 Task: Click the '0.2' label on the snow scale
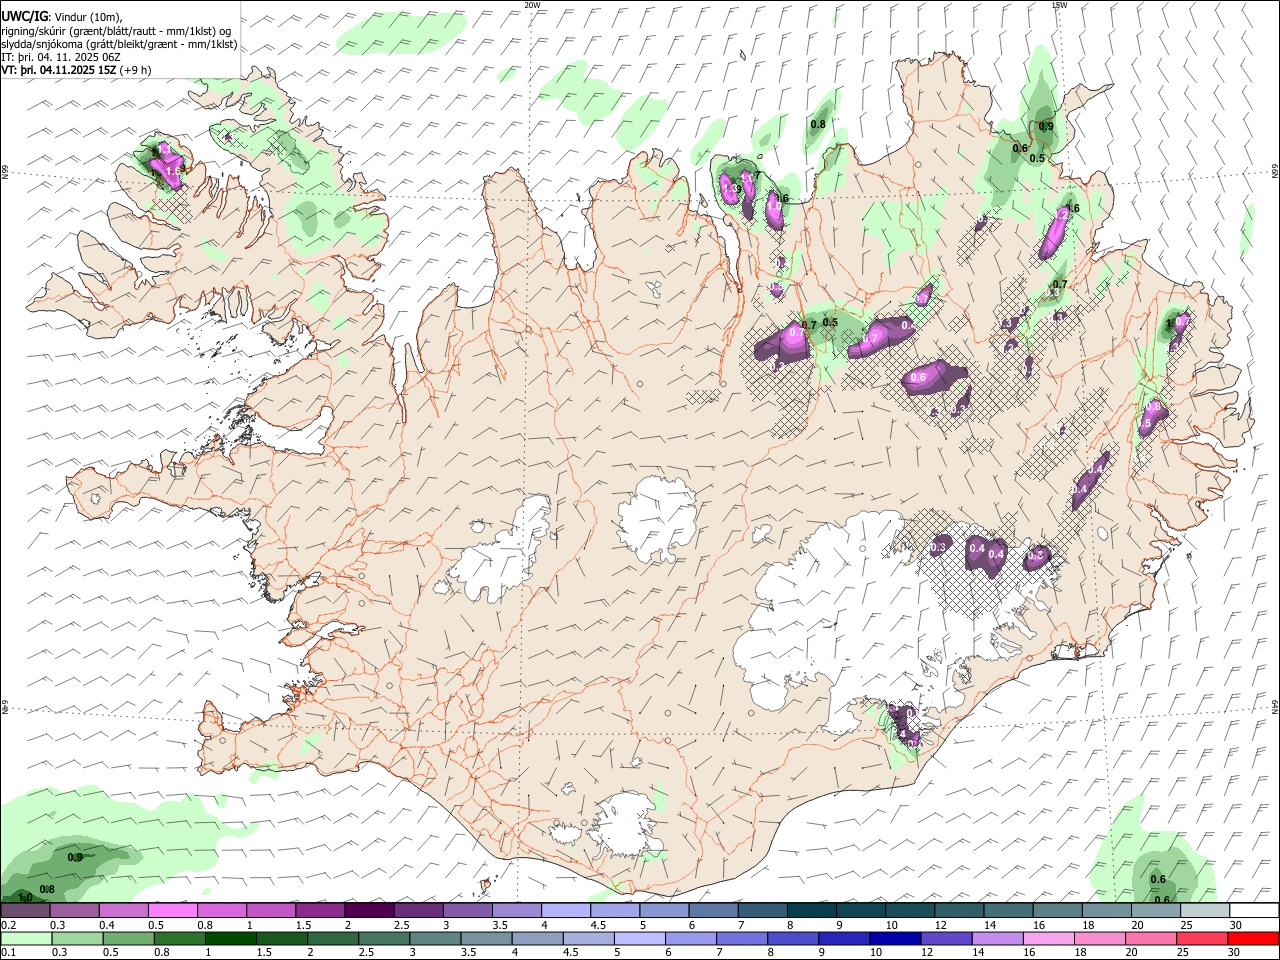coord(8,925)
